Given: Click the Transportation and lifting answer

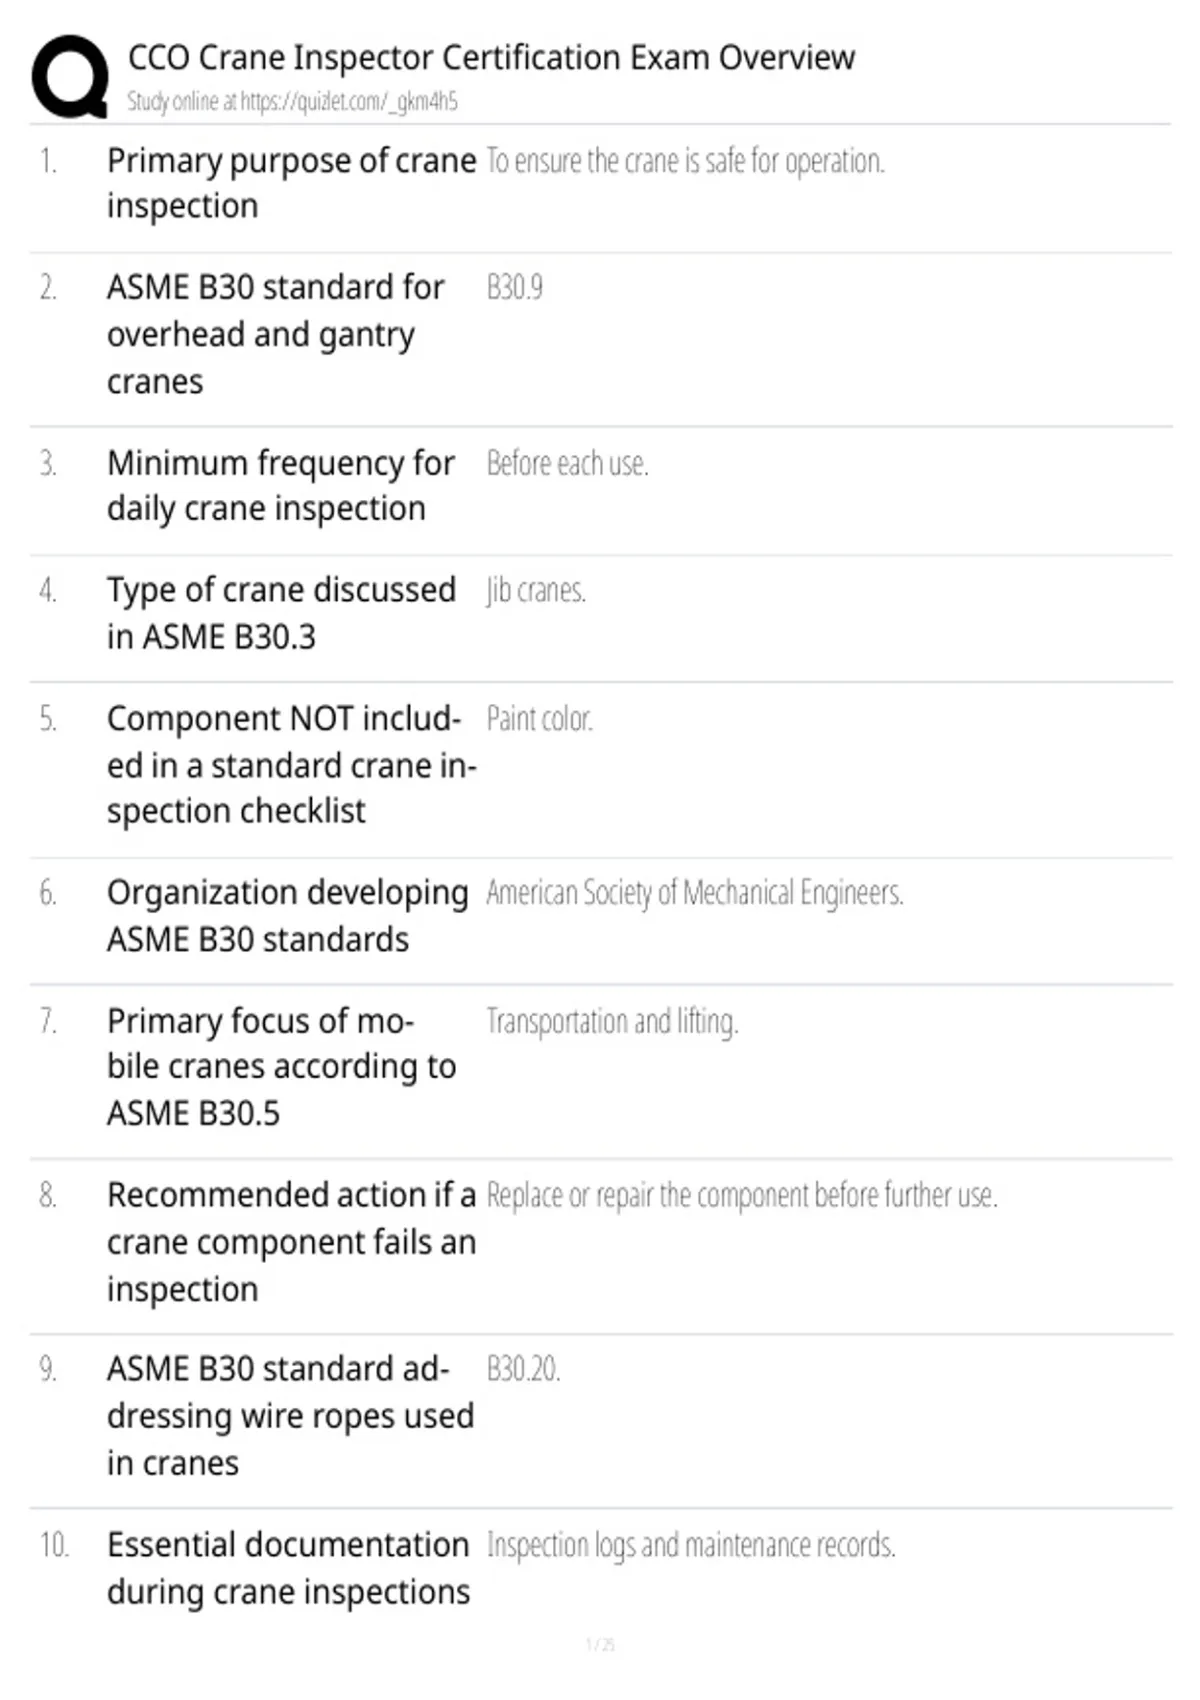Looking at the screenshot, I should tap(612, 1022).
